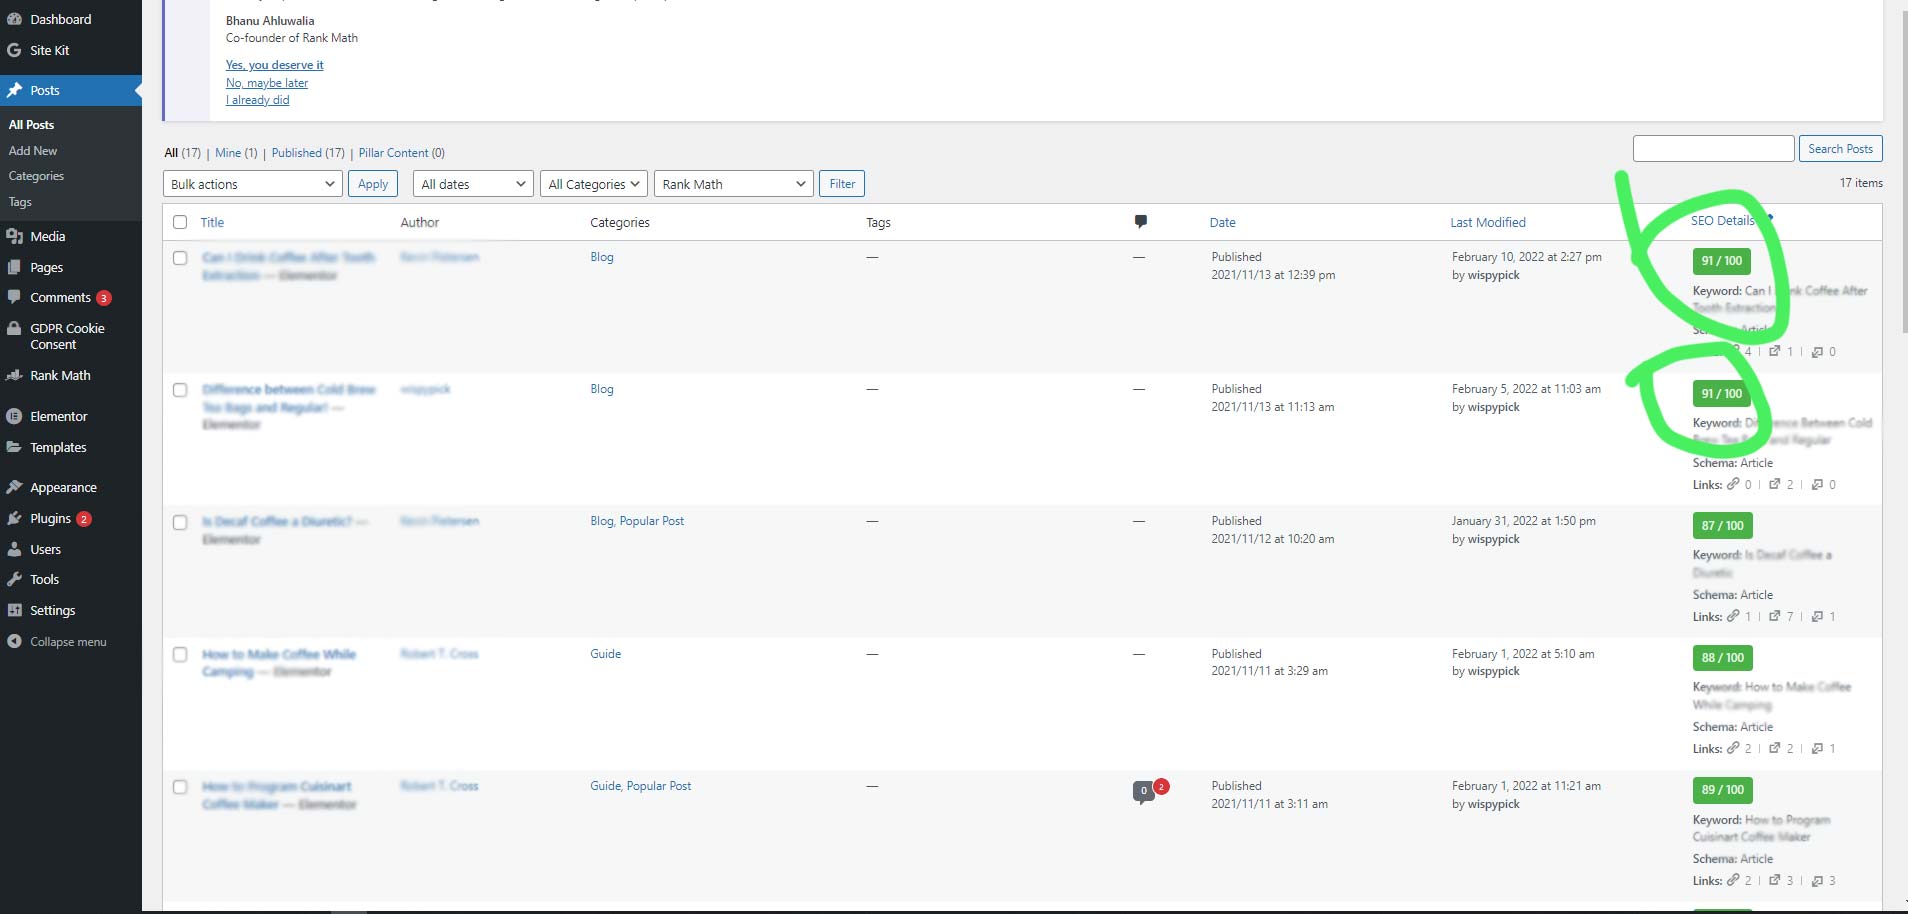Open the All Categories dropdown
Viewport: 1908px width, 914px height.
[592, 183]
